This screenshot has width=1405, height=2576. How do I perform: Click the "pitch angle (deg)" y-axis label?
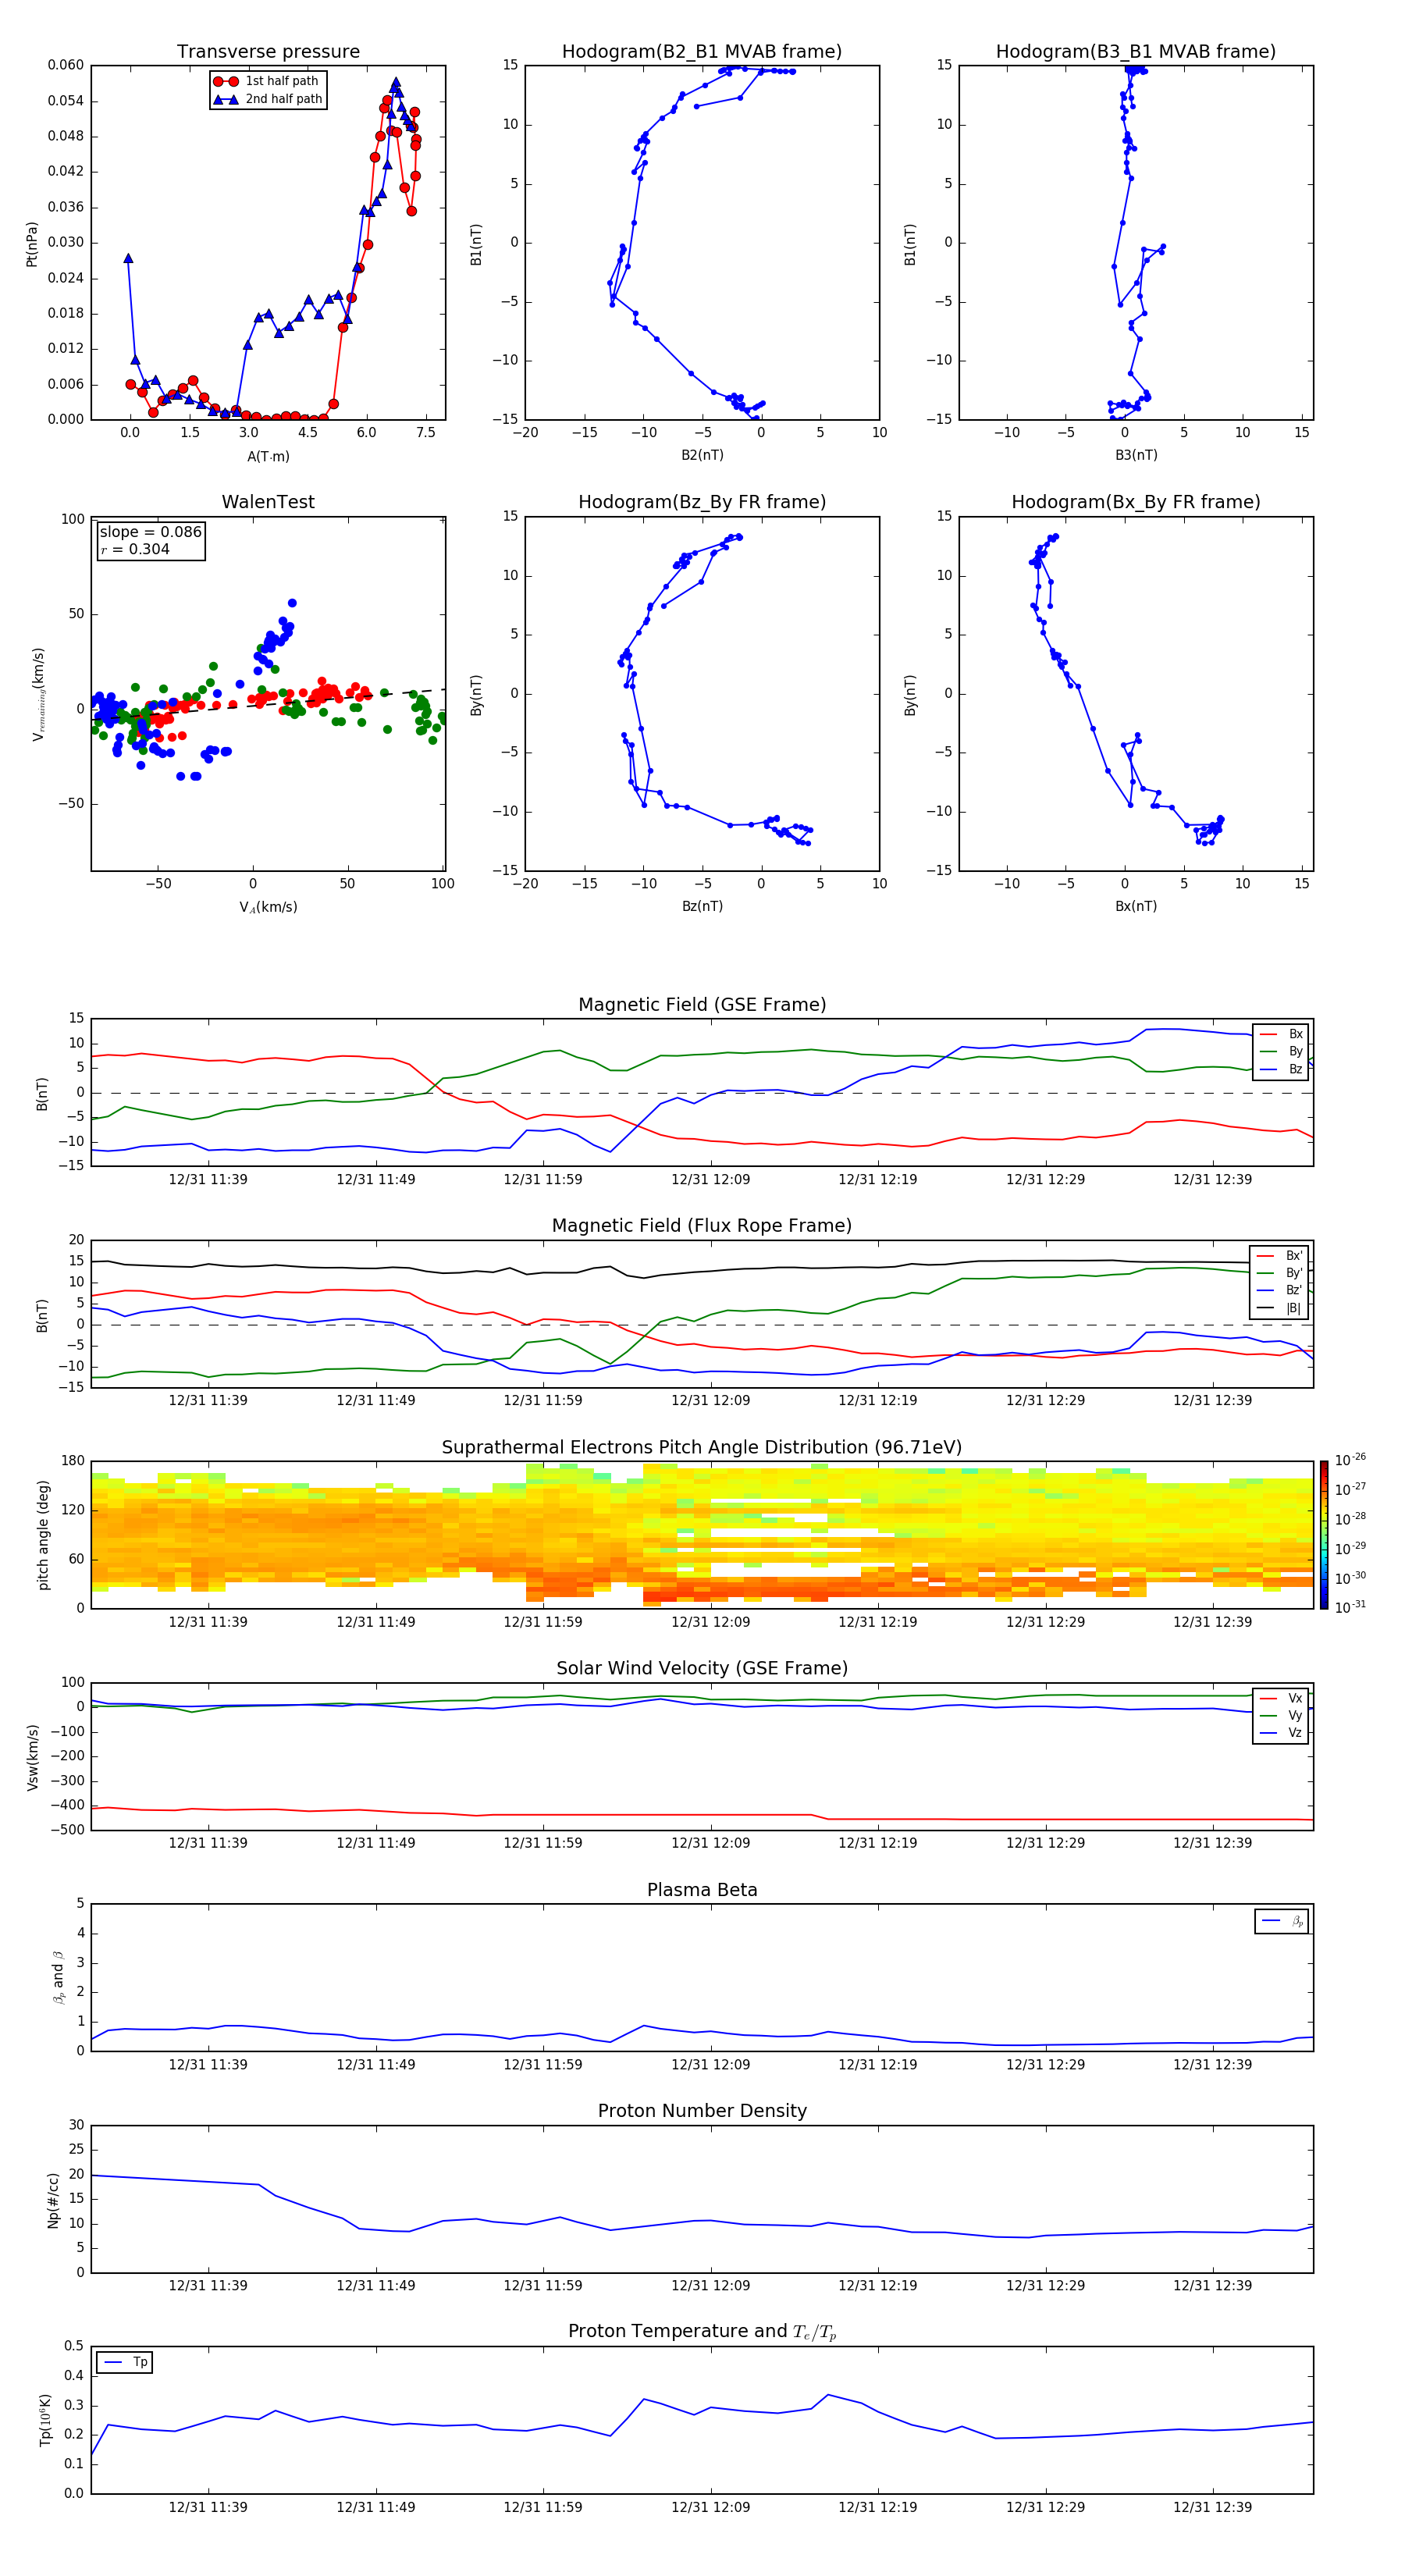[43, 1534]
